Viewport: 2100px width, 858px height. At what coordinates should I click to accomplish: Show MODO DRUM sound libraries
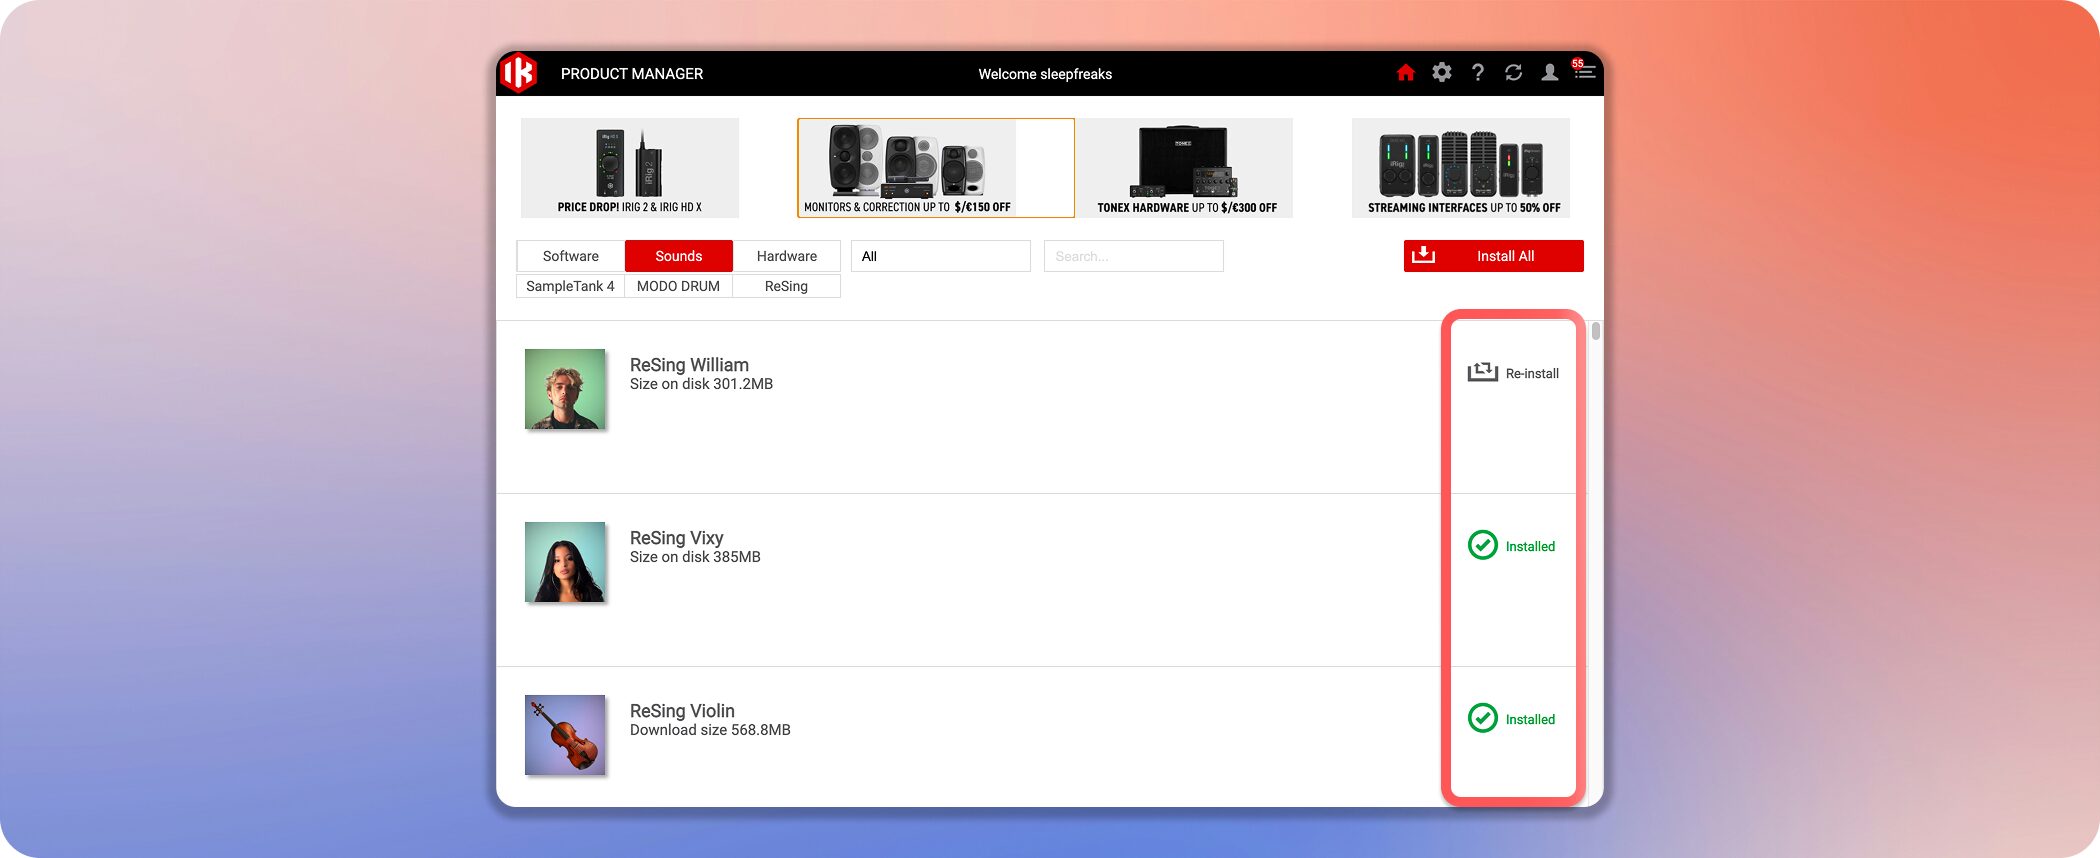click(x=678, y=286)
